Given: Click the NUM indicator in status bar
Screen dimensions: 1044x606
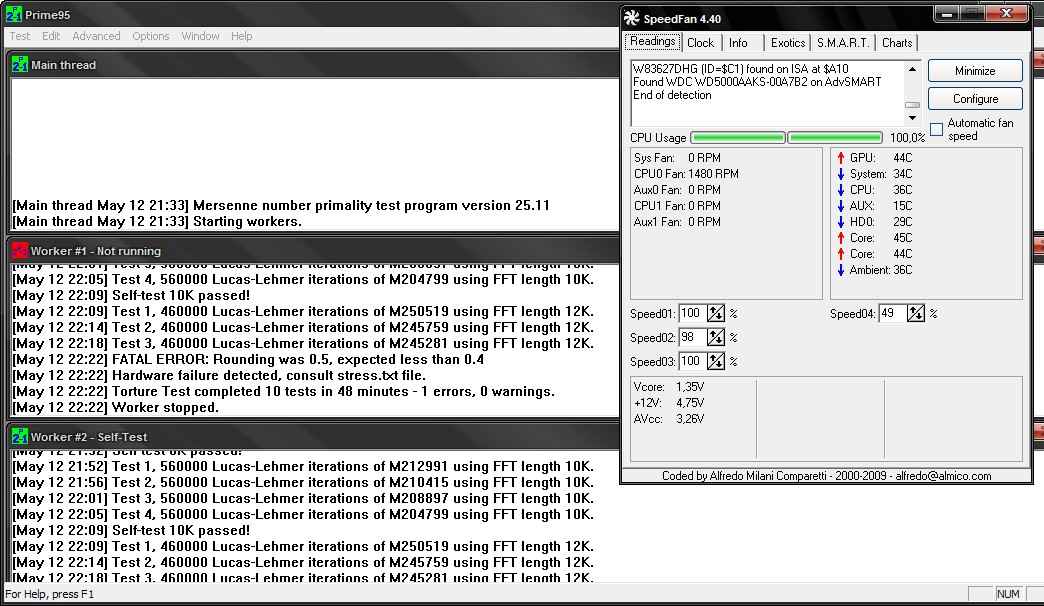Looking at the screenshot, I should click(1008, 594).
